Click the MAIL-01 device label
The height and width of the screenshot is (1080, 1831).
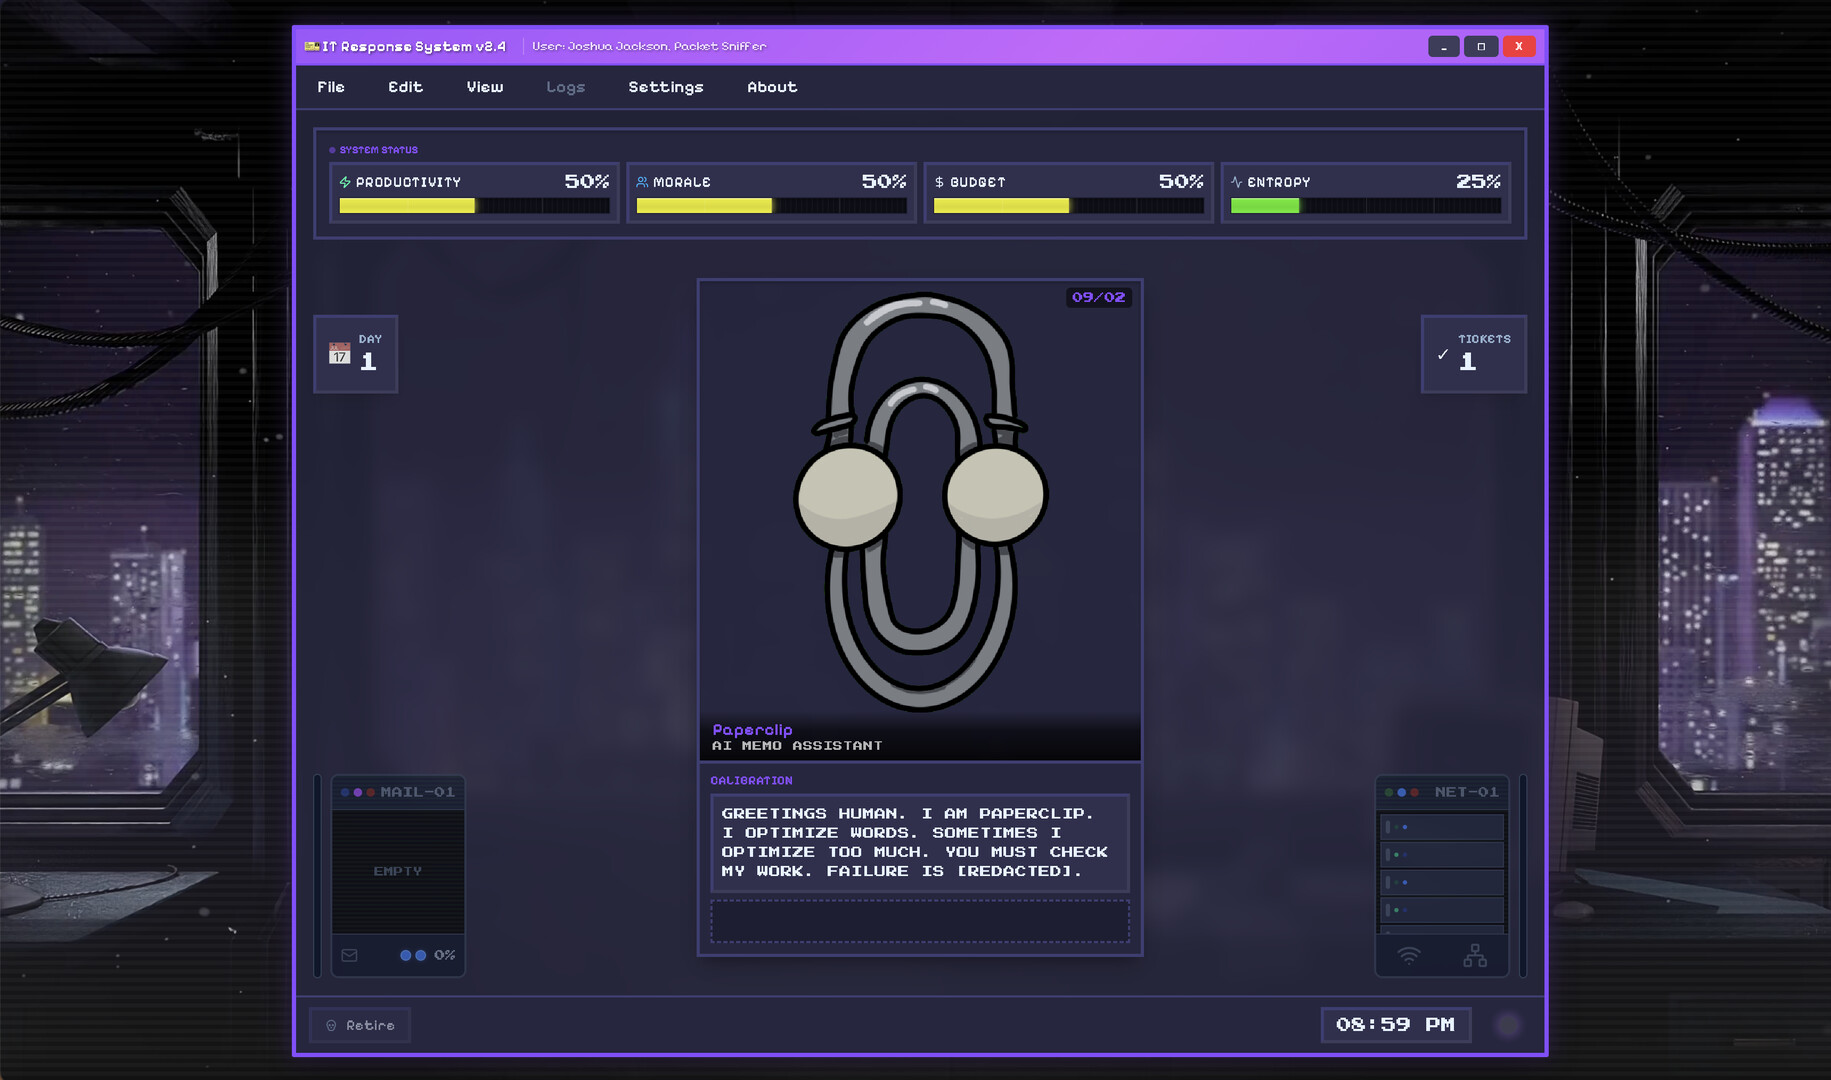pyautogui.click(x=417, y=792)
